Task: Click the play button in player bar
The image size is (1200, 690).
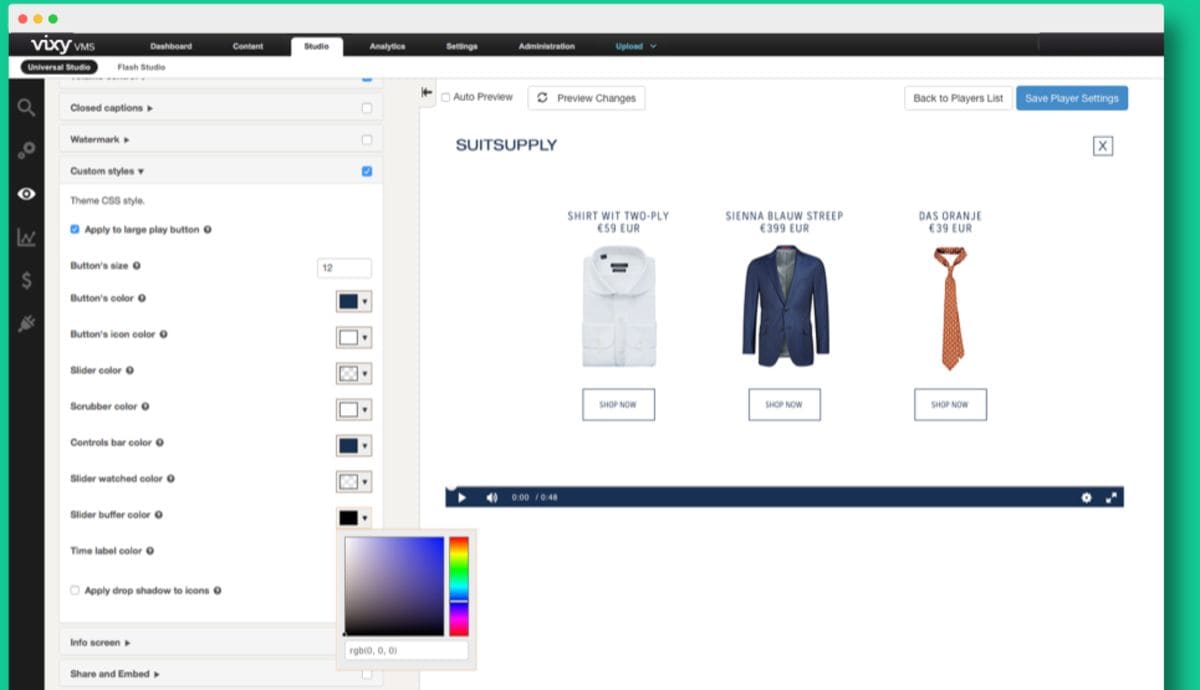Action: 461,497
